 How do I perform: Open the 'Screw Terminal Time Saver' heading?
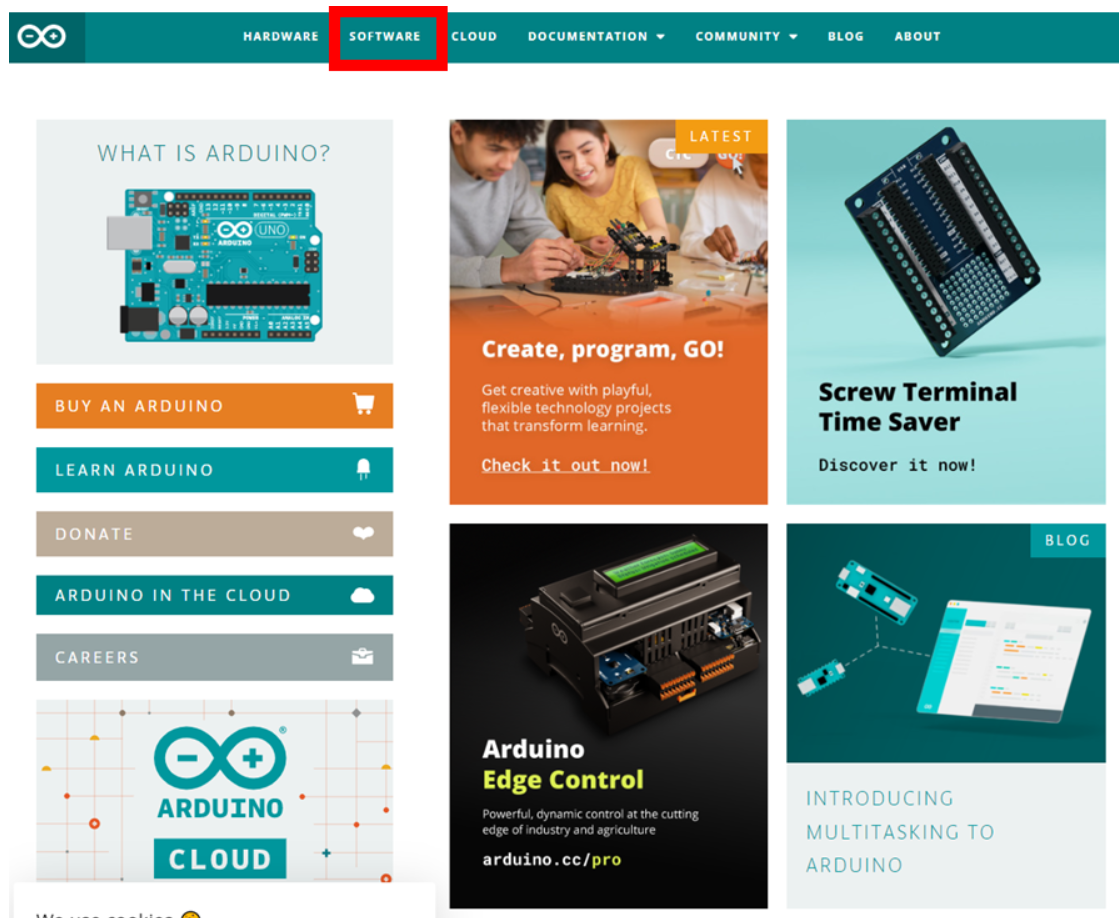coord(918,407)
